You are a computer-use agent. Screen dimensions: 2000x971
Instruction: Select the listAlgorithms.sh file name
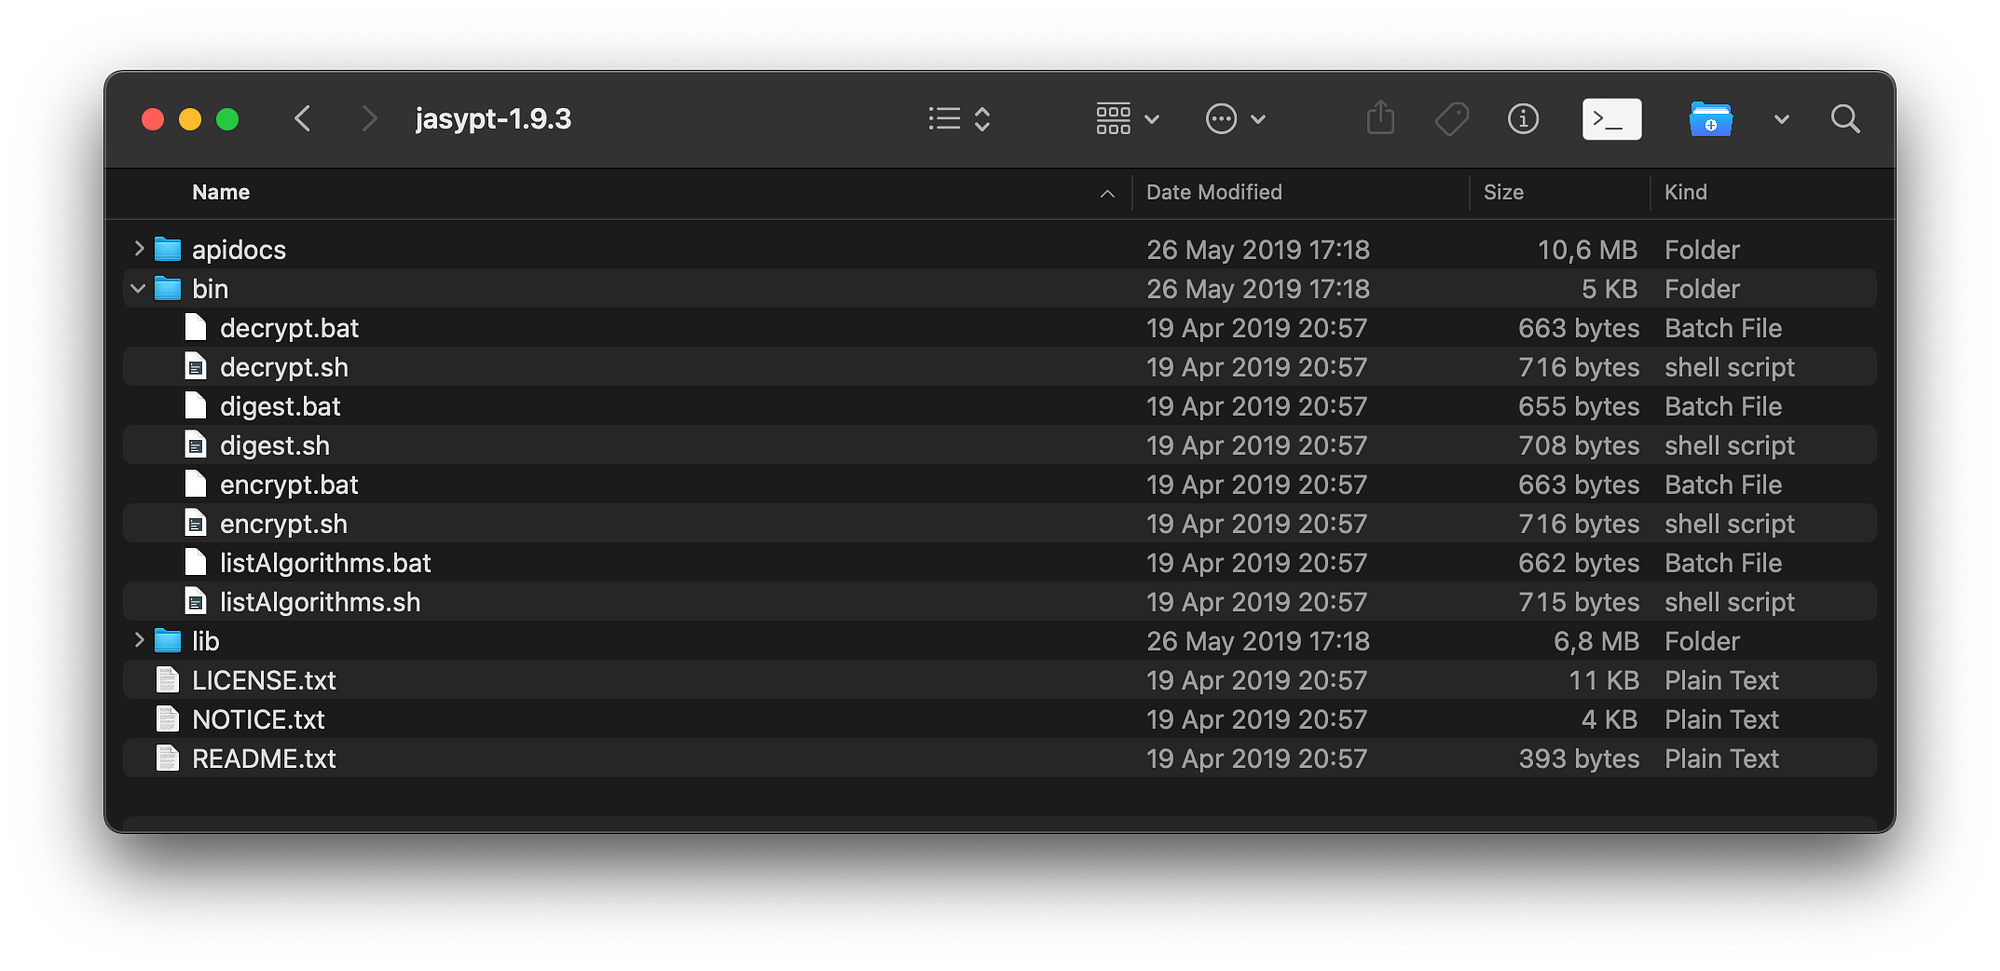[x=320, y=602]
